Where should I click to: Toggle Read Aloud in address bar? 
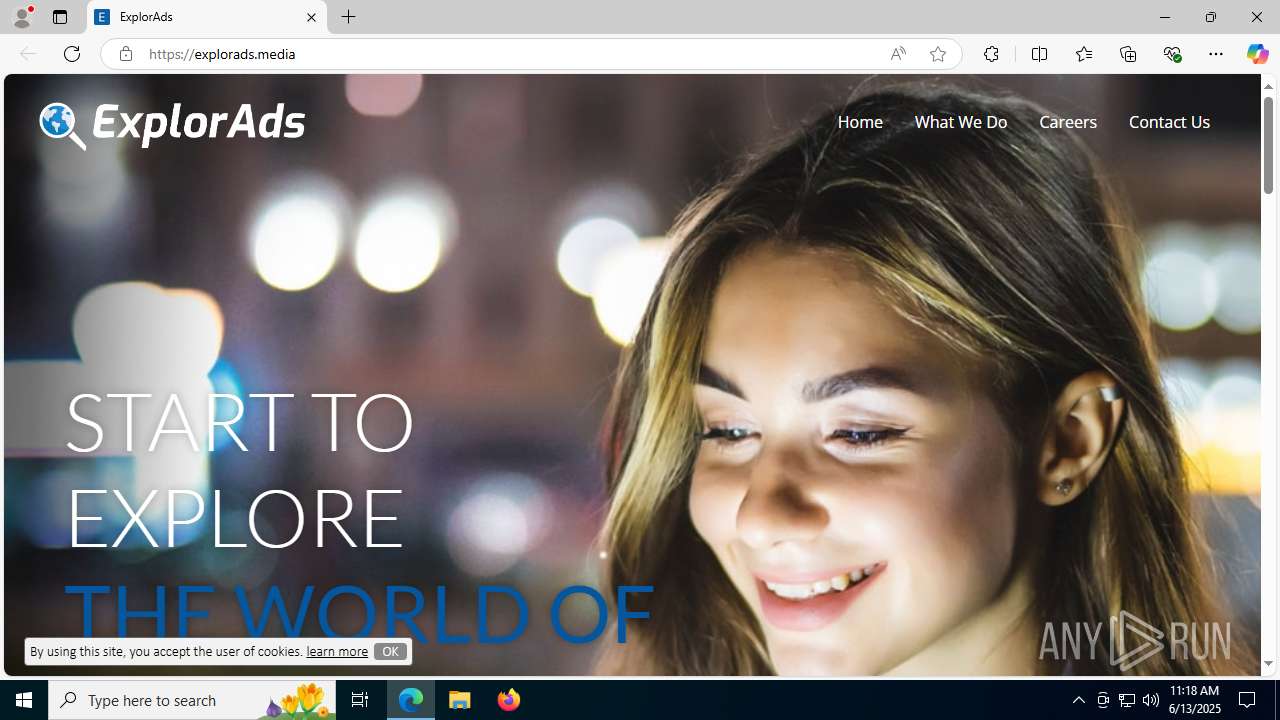click(898, 54)
